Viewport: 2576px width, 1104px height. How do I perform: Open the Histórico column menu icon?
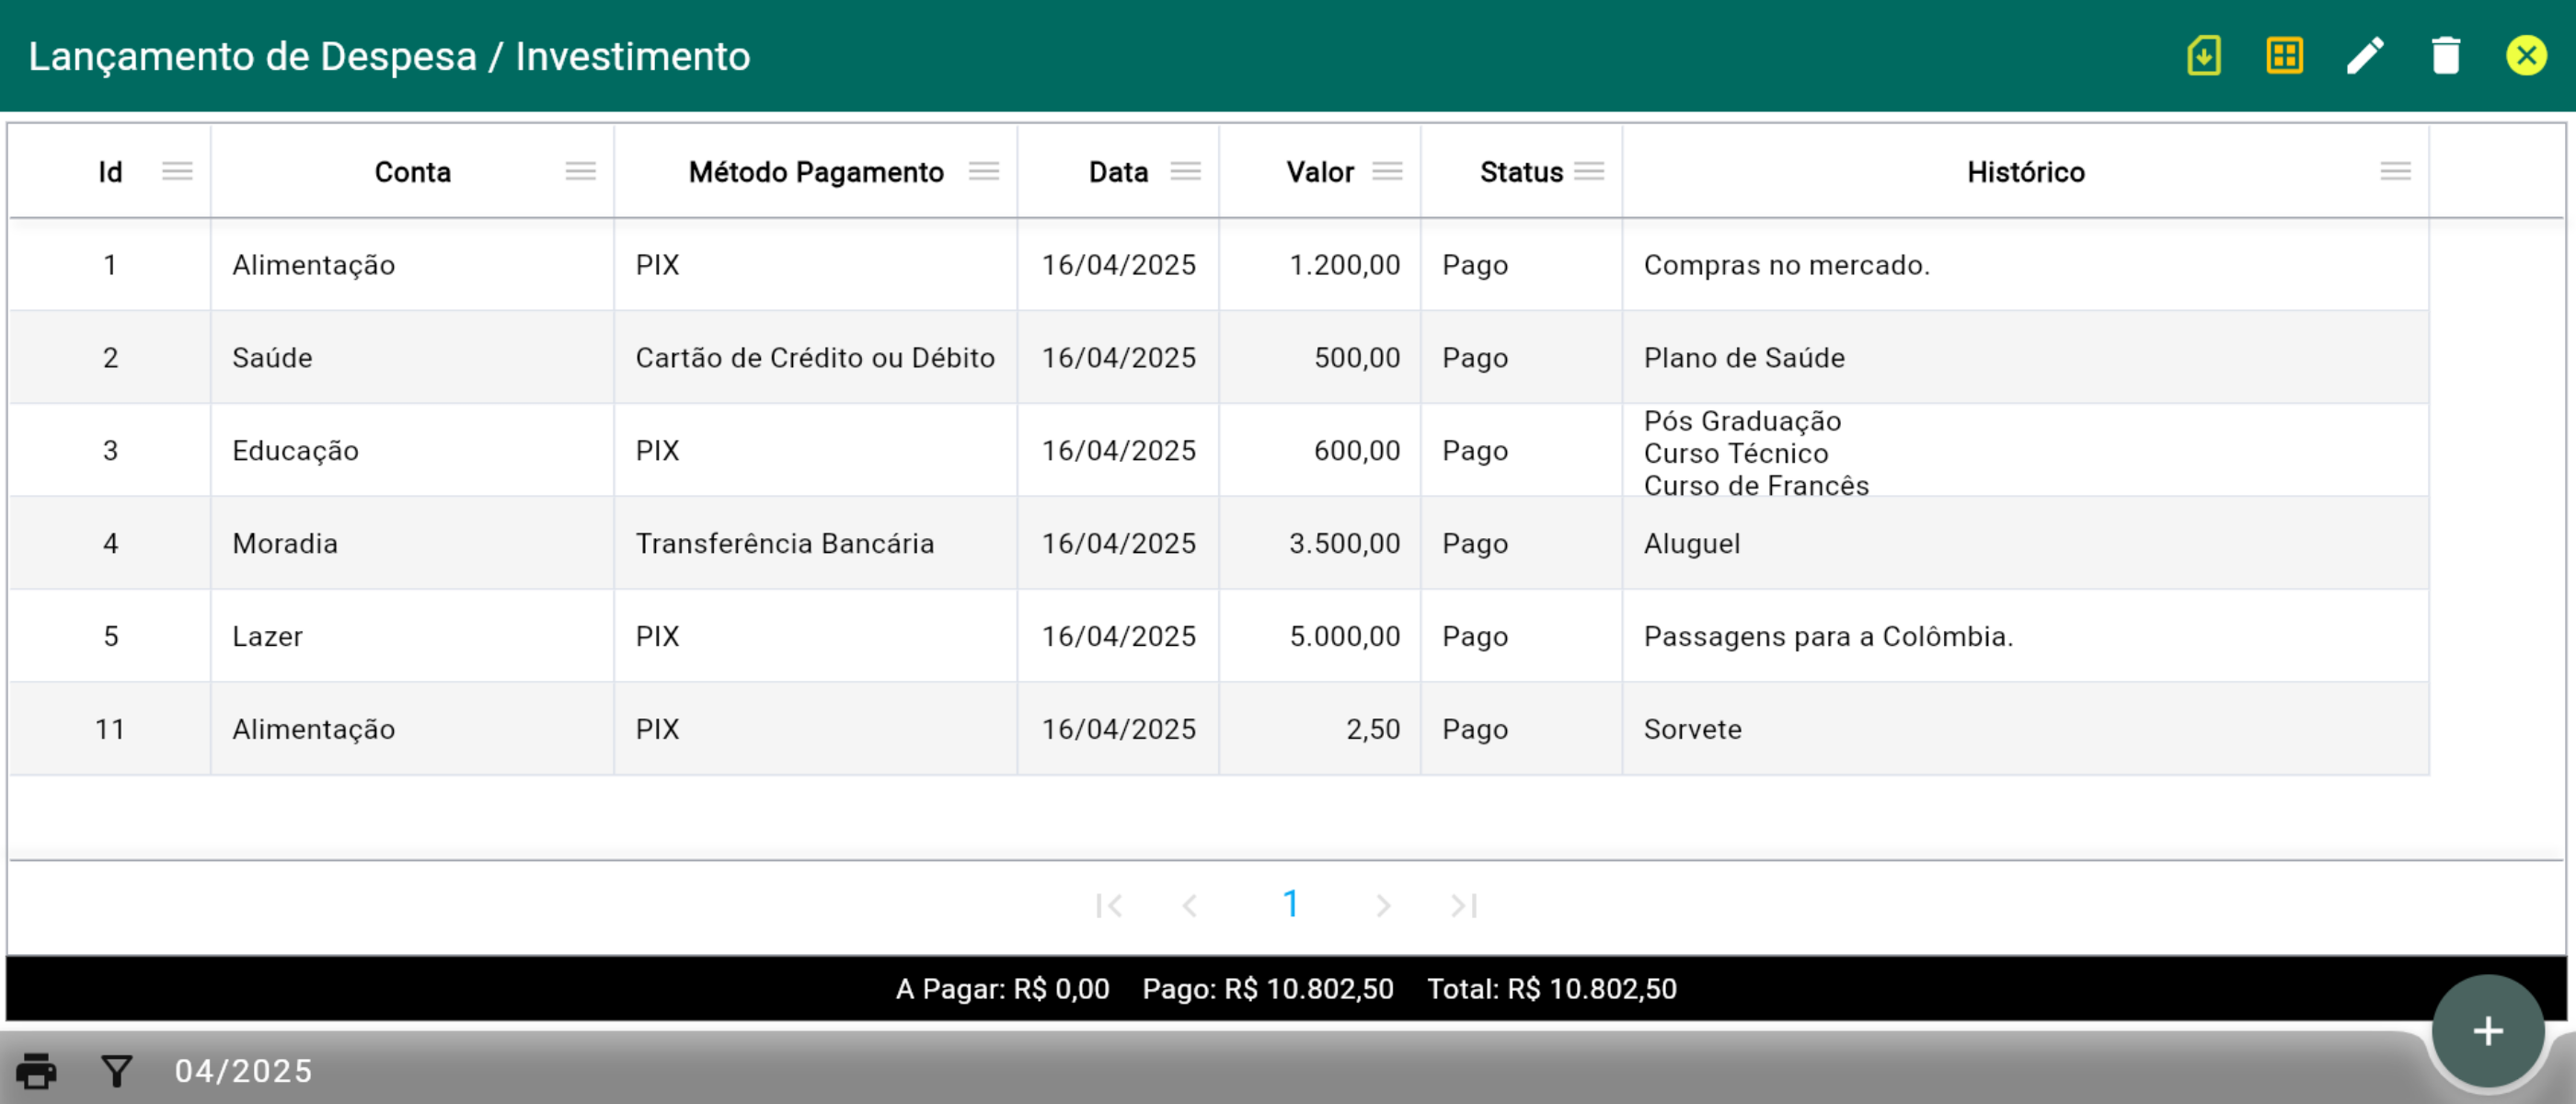tap(2395, 171)
